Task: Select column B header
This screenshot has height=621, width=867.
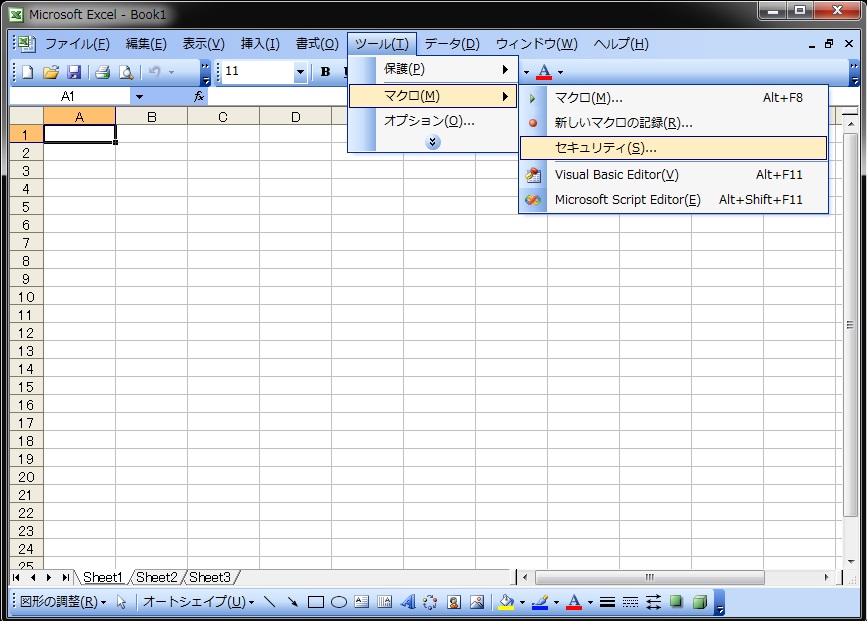Action: click(x=152, y=117)
